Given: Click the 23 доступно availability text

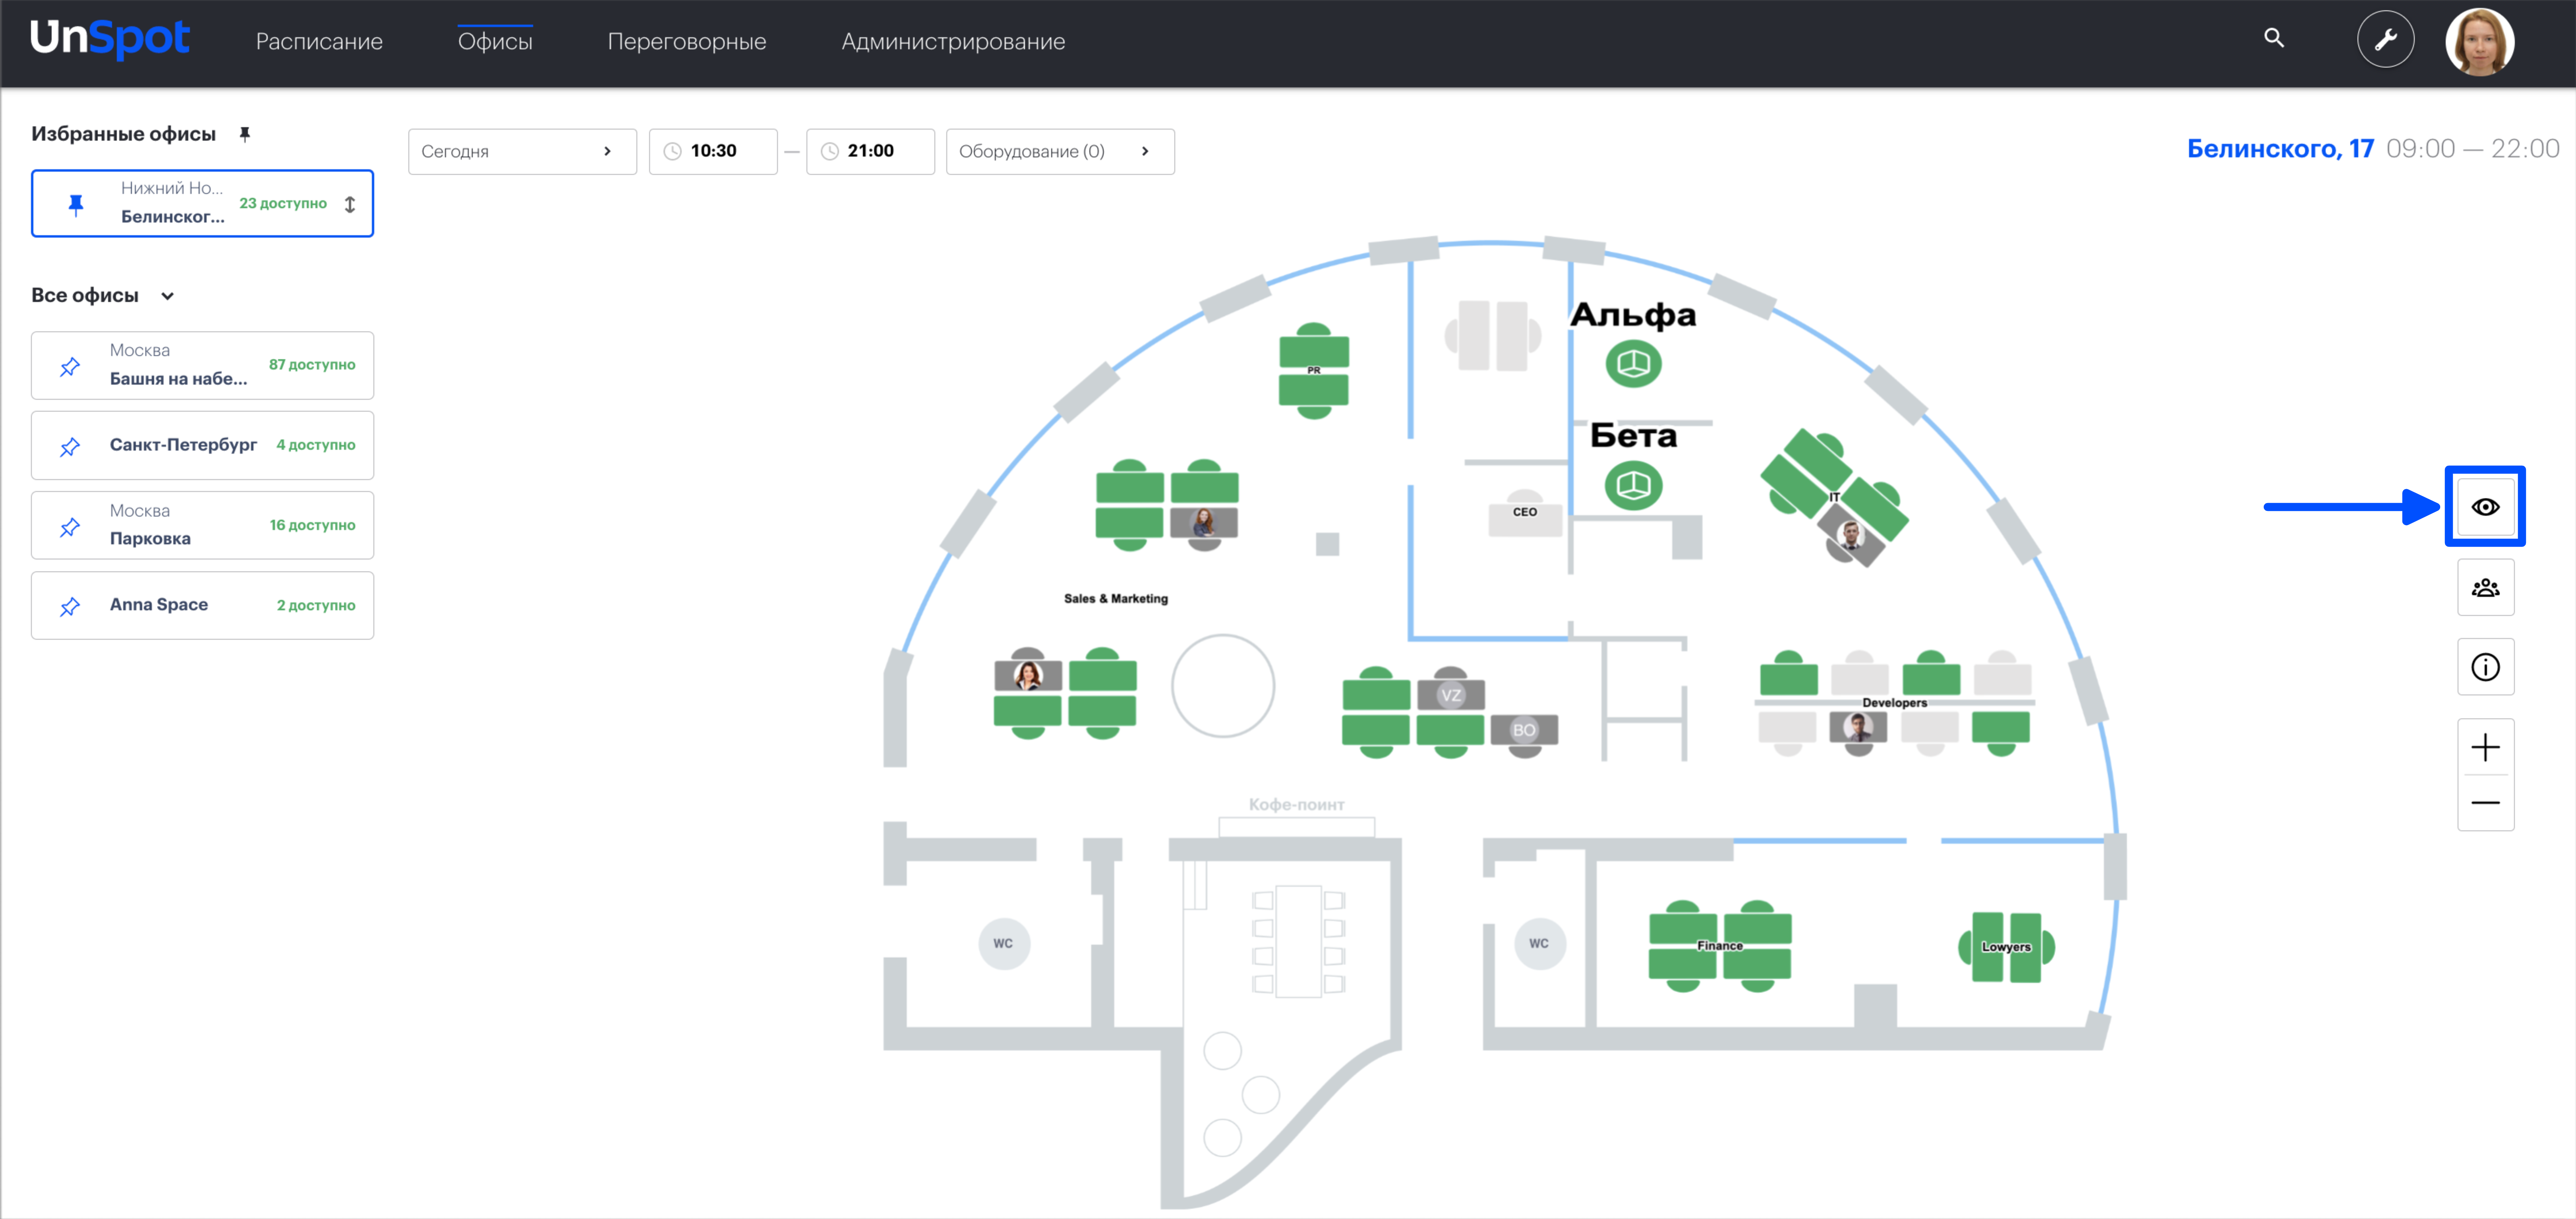Looking at the screenshot, I should coord(283,203).
